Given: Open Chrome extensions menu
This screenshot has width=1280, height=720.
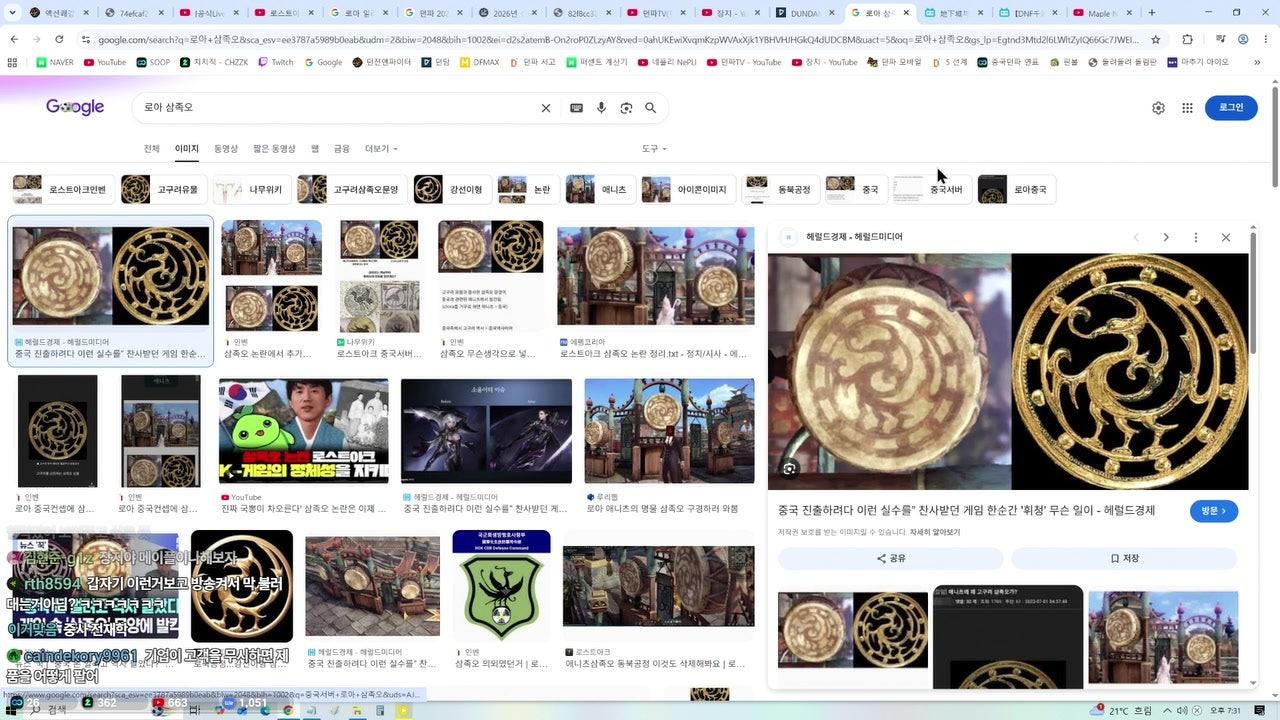Looking at the screenshot, I should click(1188, 39).
